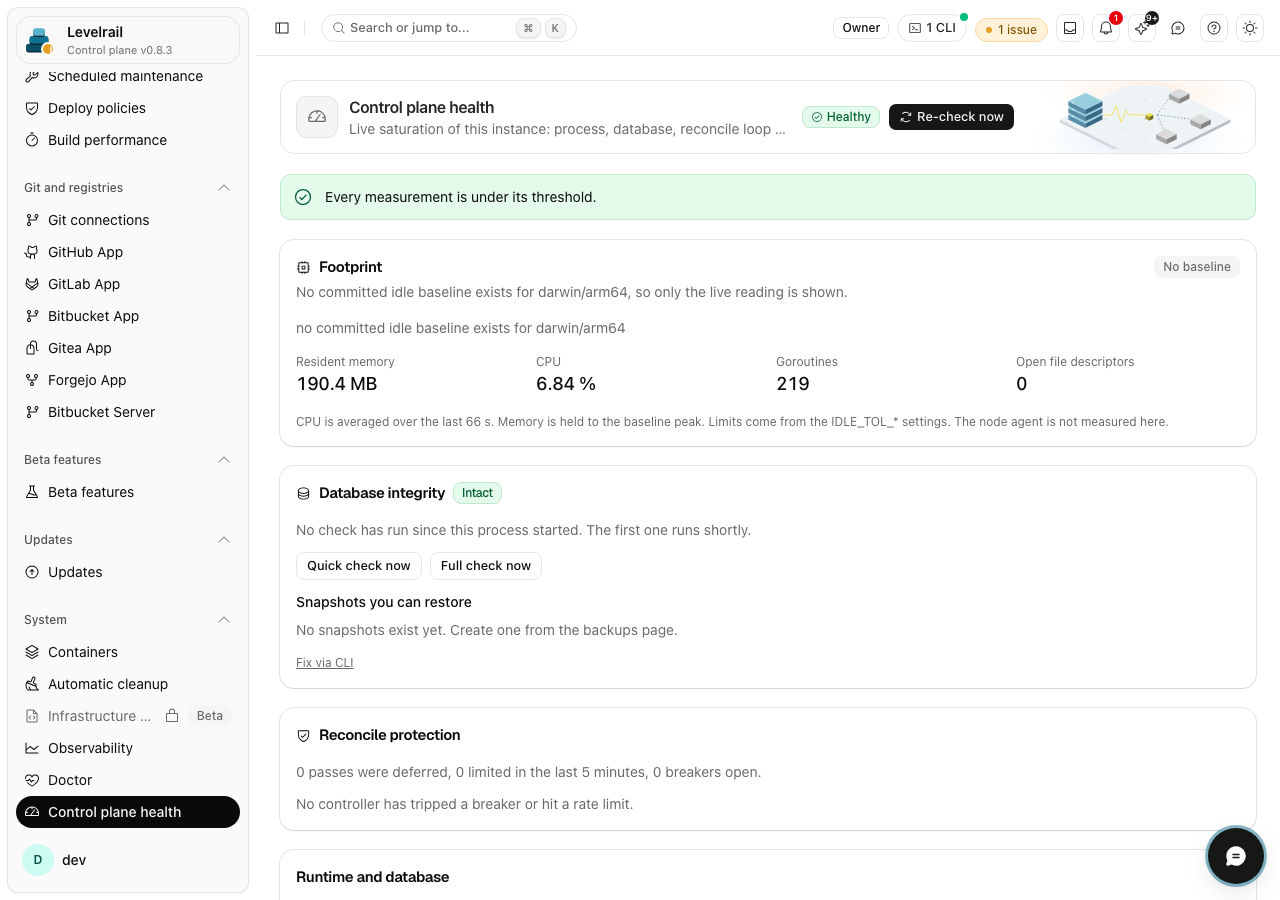Open Containers under System
The height and width of the screenshot is (900, 1280).
(x=128, y=652)
